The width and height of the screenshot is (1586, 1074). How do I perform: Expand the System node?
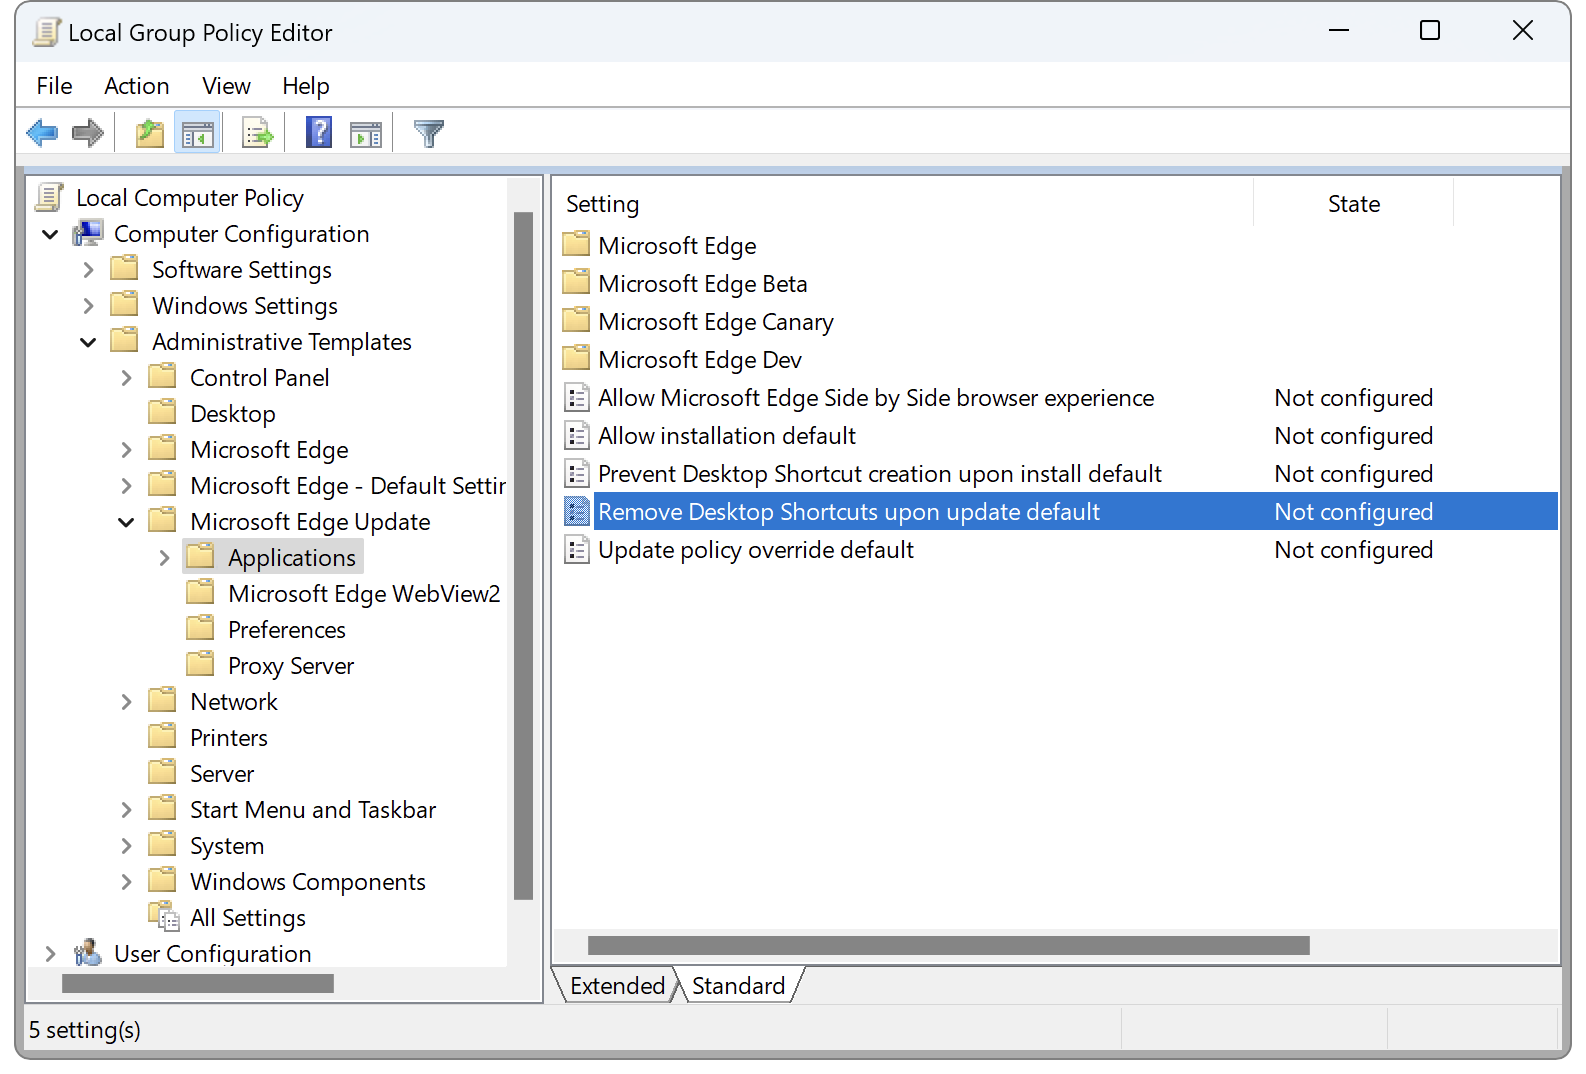click(126, 846)
